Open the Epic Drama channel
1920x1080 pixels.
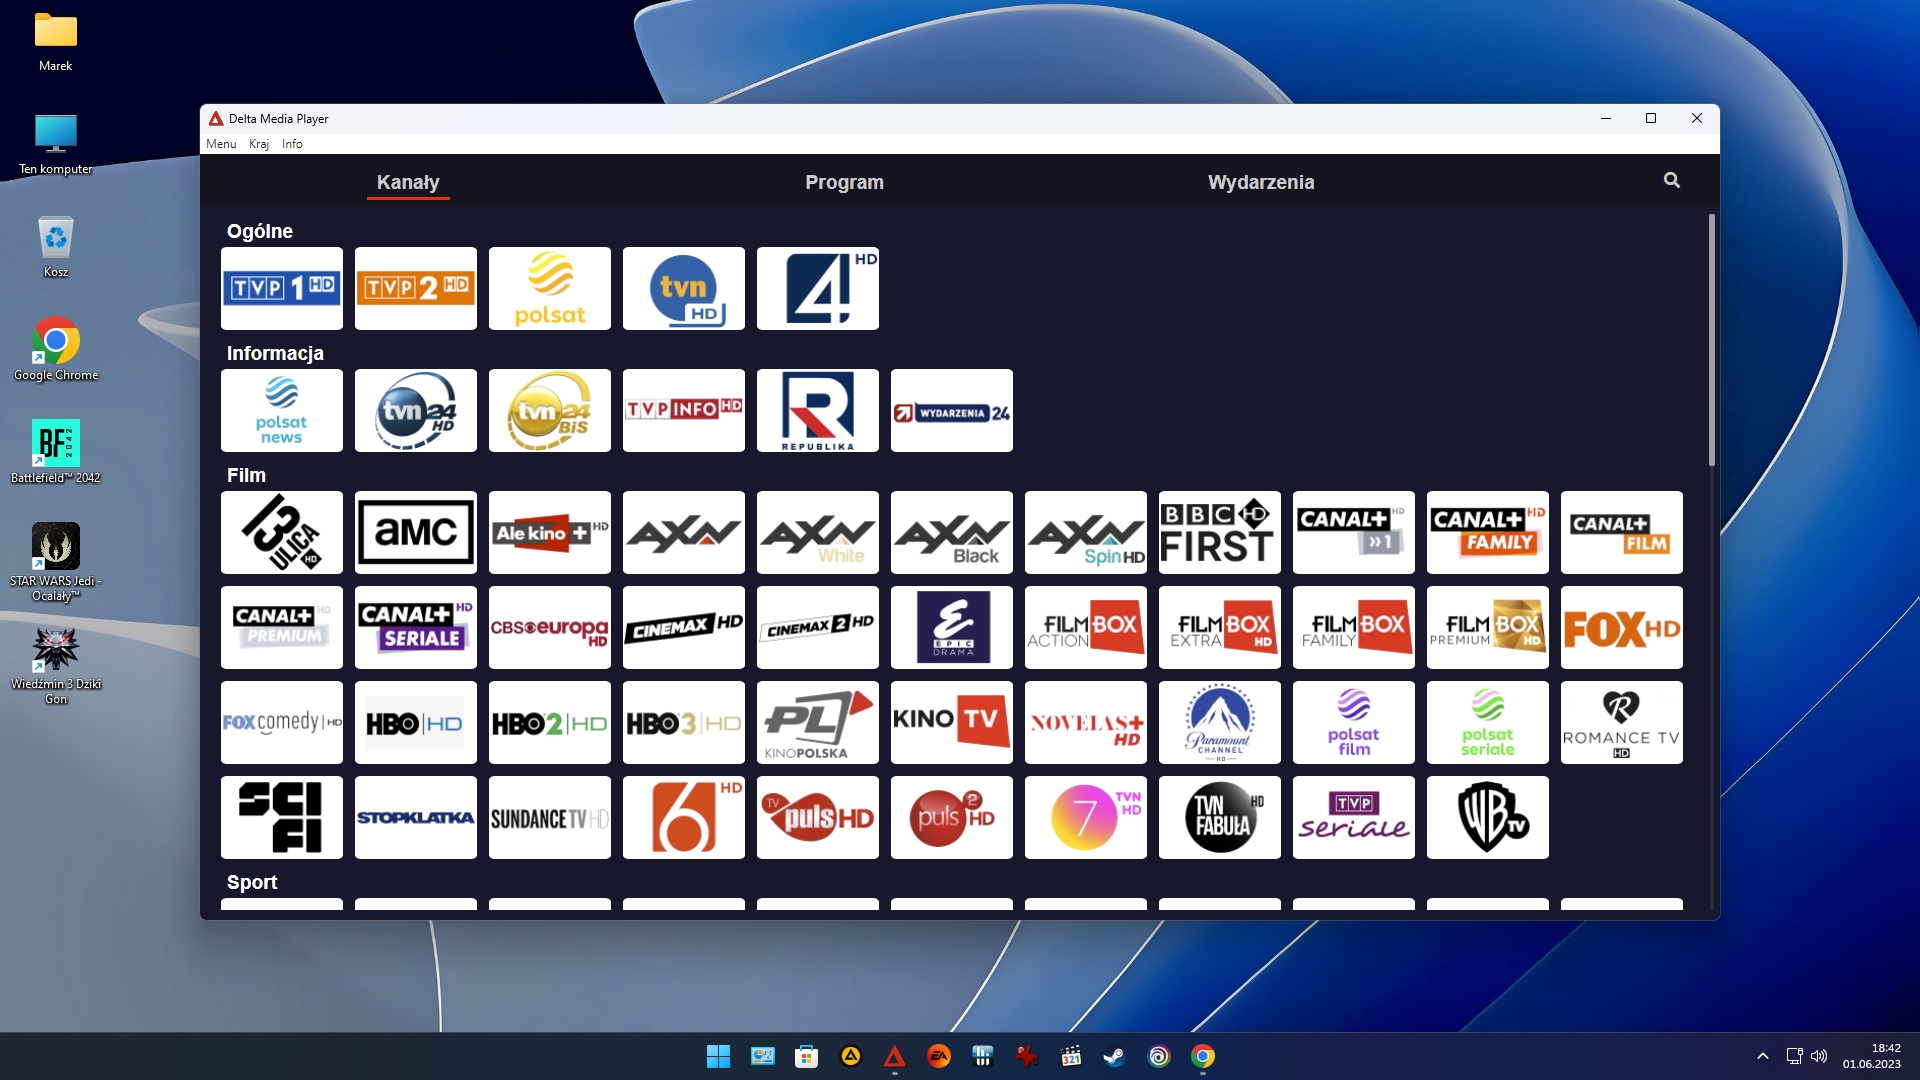coord(952,627)
